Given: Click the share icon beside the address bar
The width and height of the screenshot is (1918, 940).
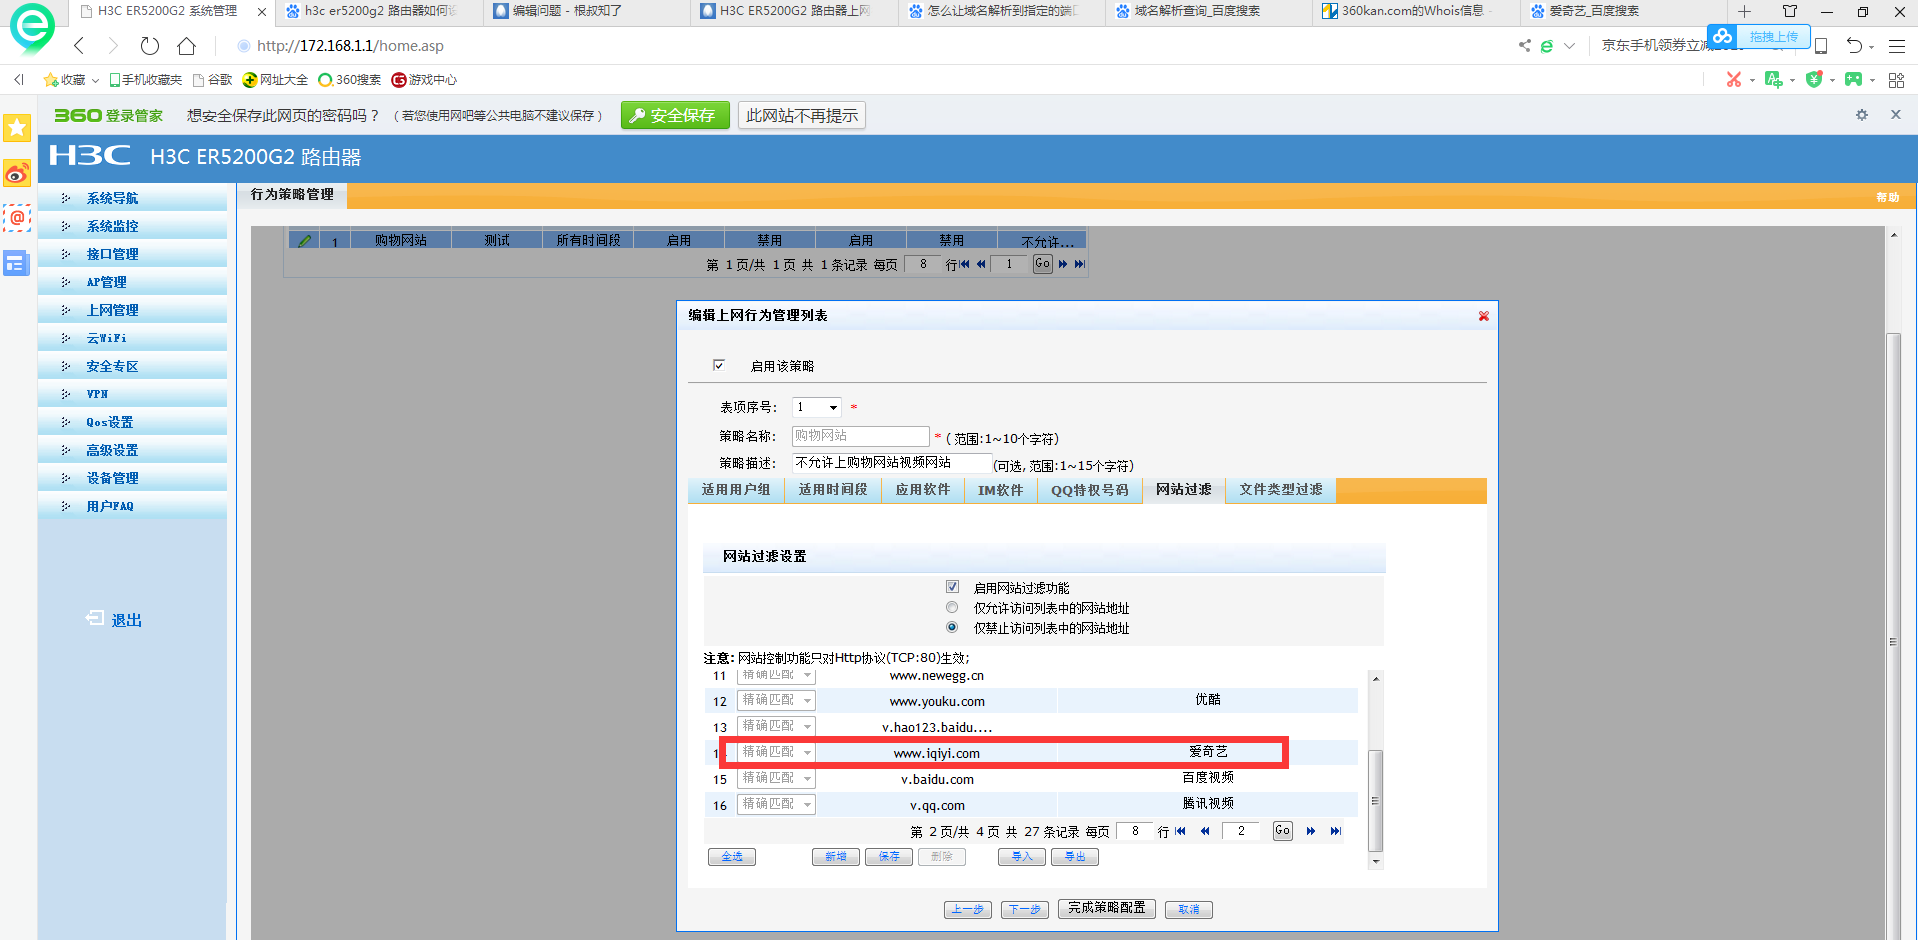Looking at the screenshot, I should [1524, 46].
